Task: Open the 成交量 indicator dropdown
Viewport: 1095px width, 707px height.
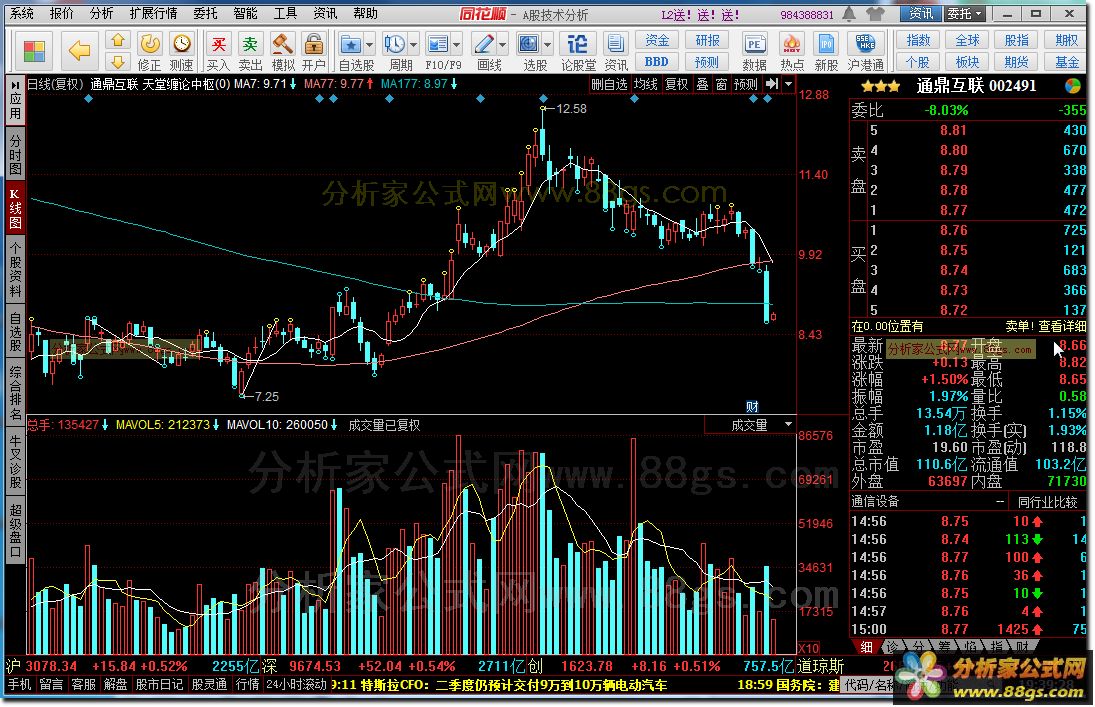Action: pyautogui.click(x=788, y=424)
